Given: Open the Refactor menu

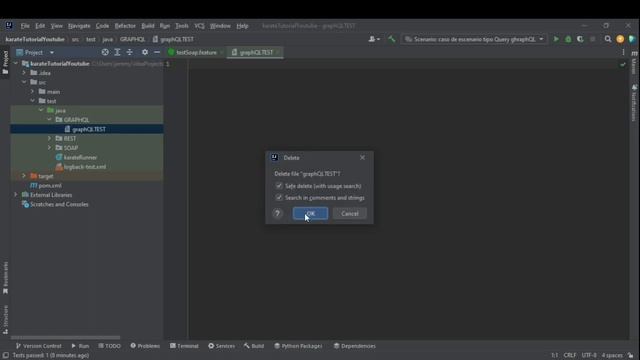Looking at the screenshot, I should tap(125, 26).
